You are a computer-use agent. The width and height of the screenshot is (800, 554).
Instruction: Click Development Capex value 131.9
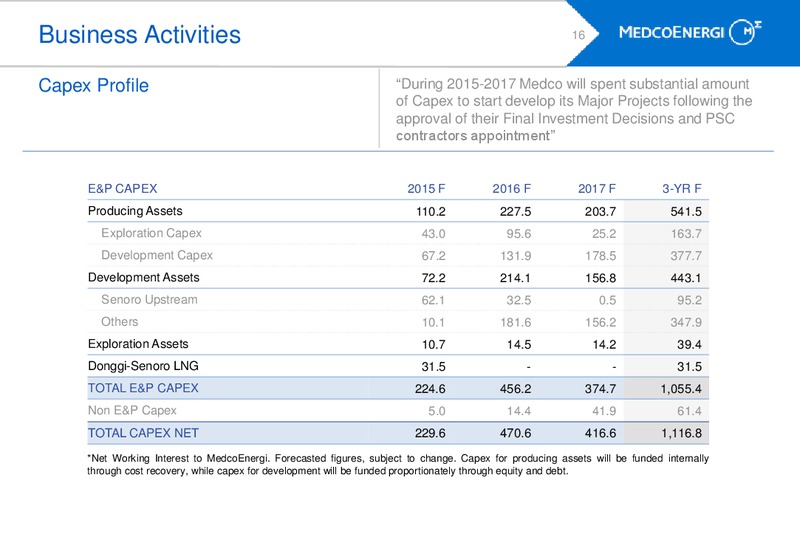pyautogui.click(x=515, y=256)
